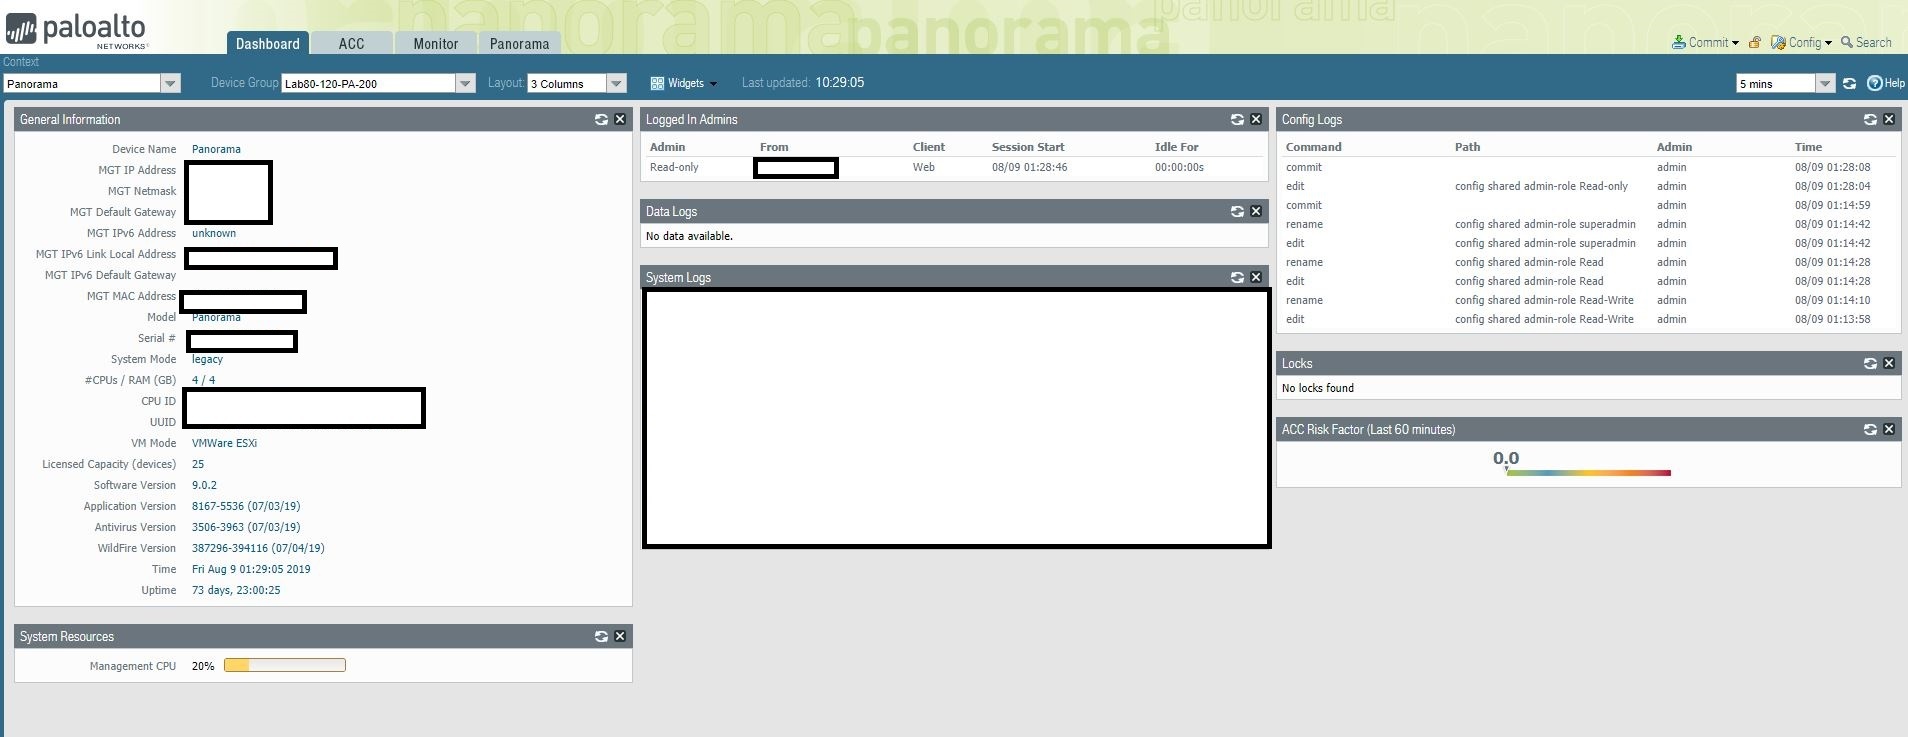This screenshot has width=1908, height=737.
Task: Click the Last updated time 10:29:05
Action: [840, 83]
